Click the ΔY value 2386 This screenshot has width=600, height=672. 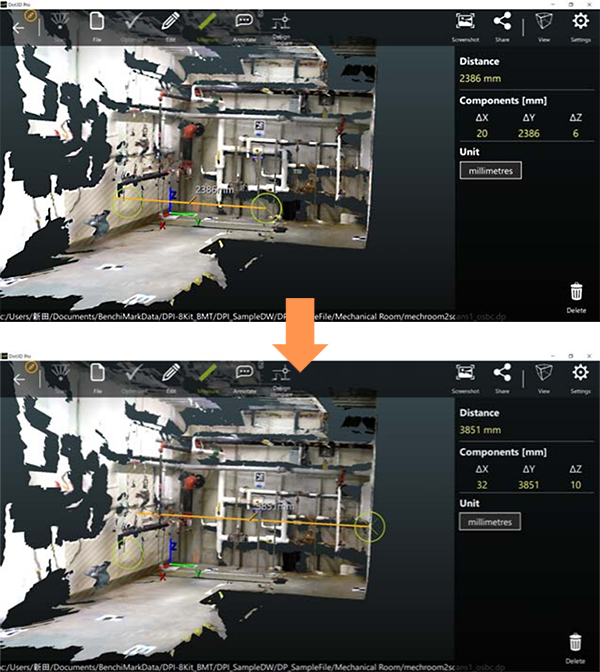tap(528, 133)
